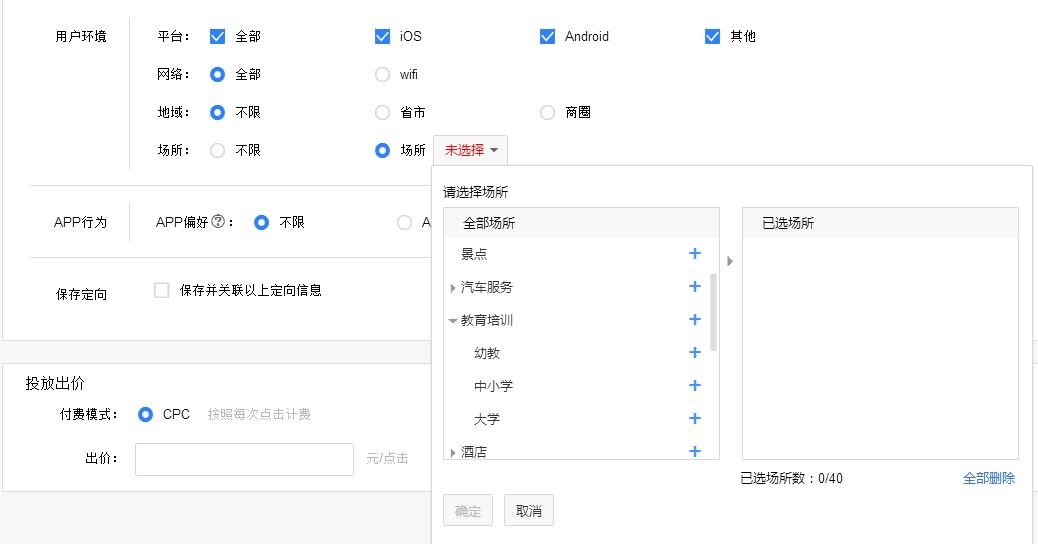Click the 出价 bid input field
The image size is (1038, 544).
coord(244,459)
